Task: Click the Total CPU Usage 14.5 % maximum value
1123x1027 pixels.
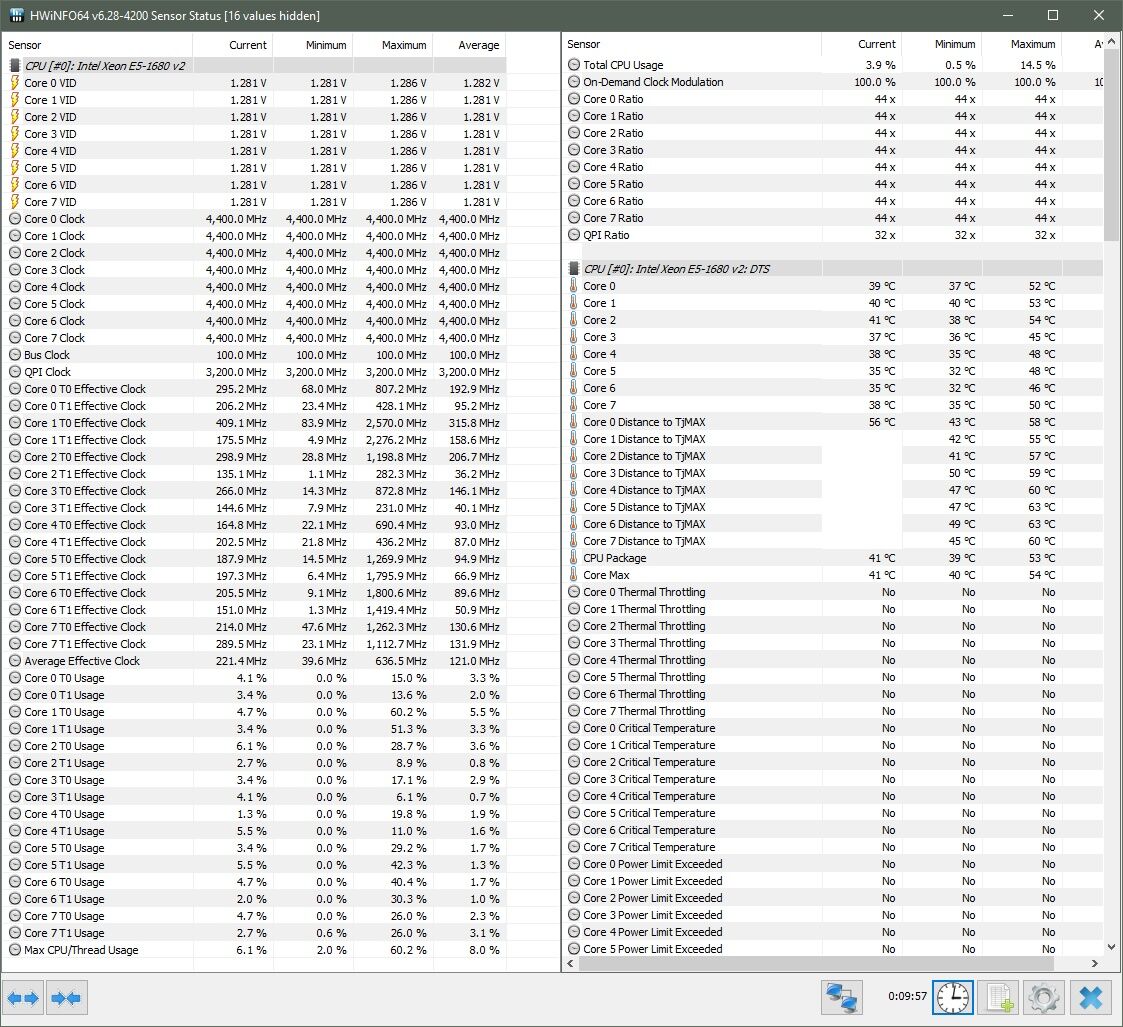Action: pyautogui.click(x=1038, y=64)
